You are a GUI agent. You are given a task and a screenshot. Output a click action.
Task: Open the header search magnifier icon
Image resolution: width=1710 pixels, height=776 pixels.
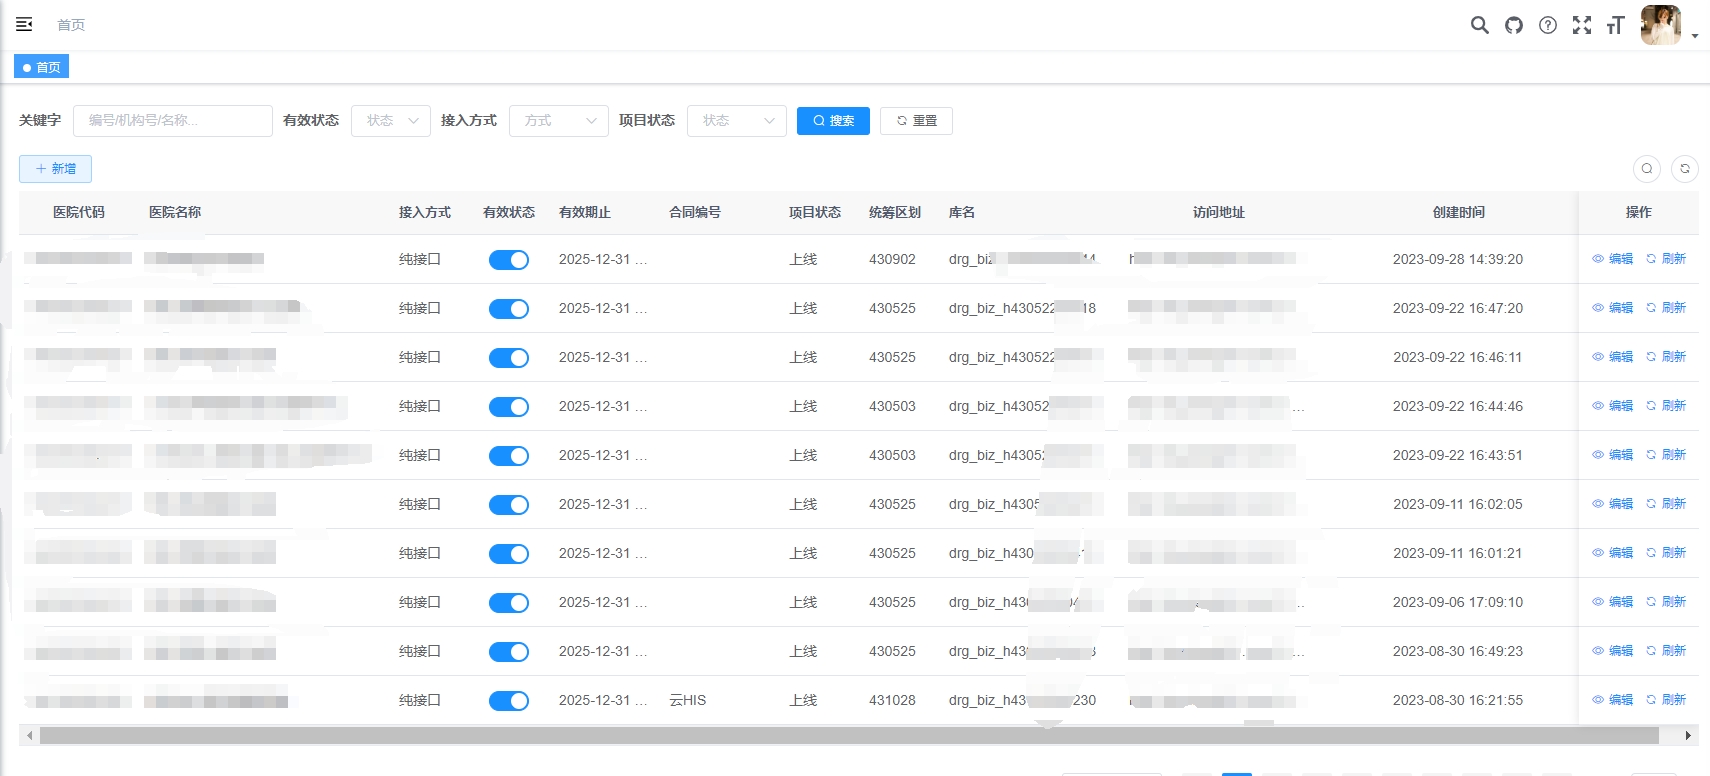coord(1480,25)
